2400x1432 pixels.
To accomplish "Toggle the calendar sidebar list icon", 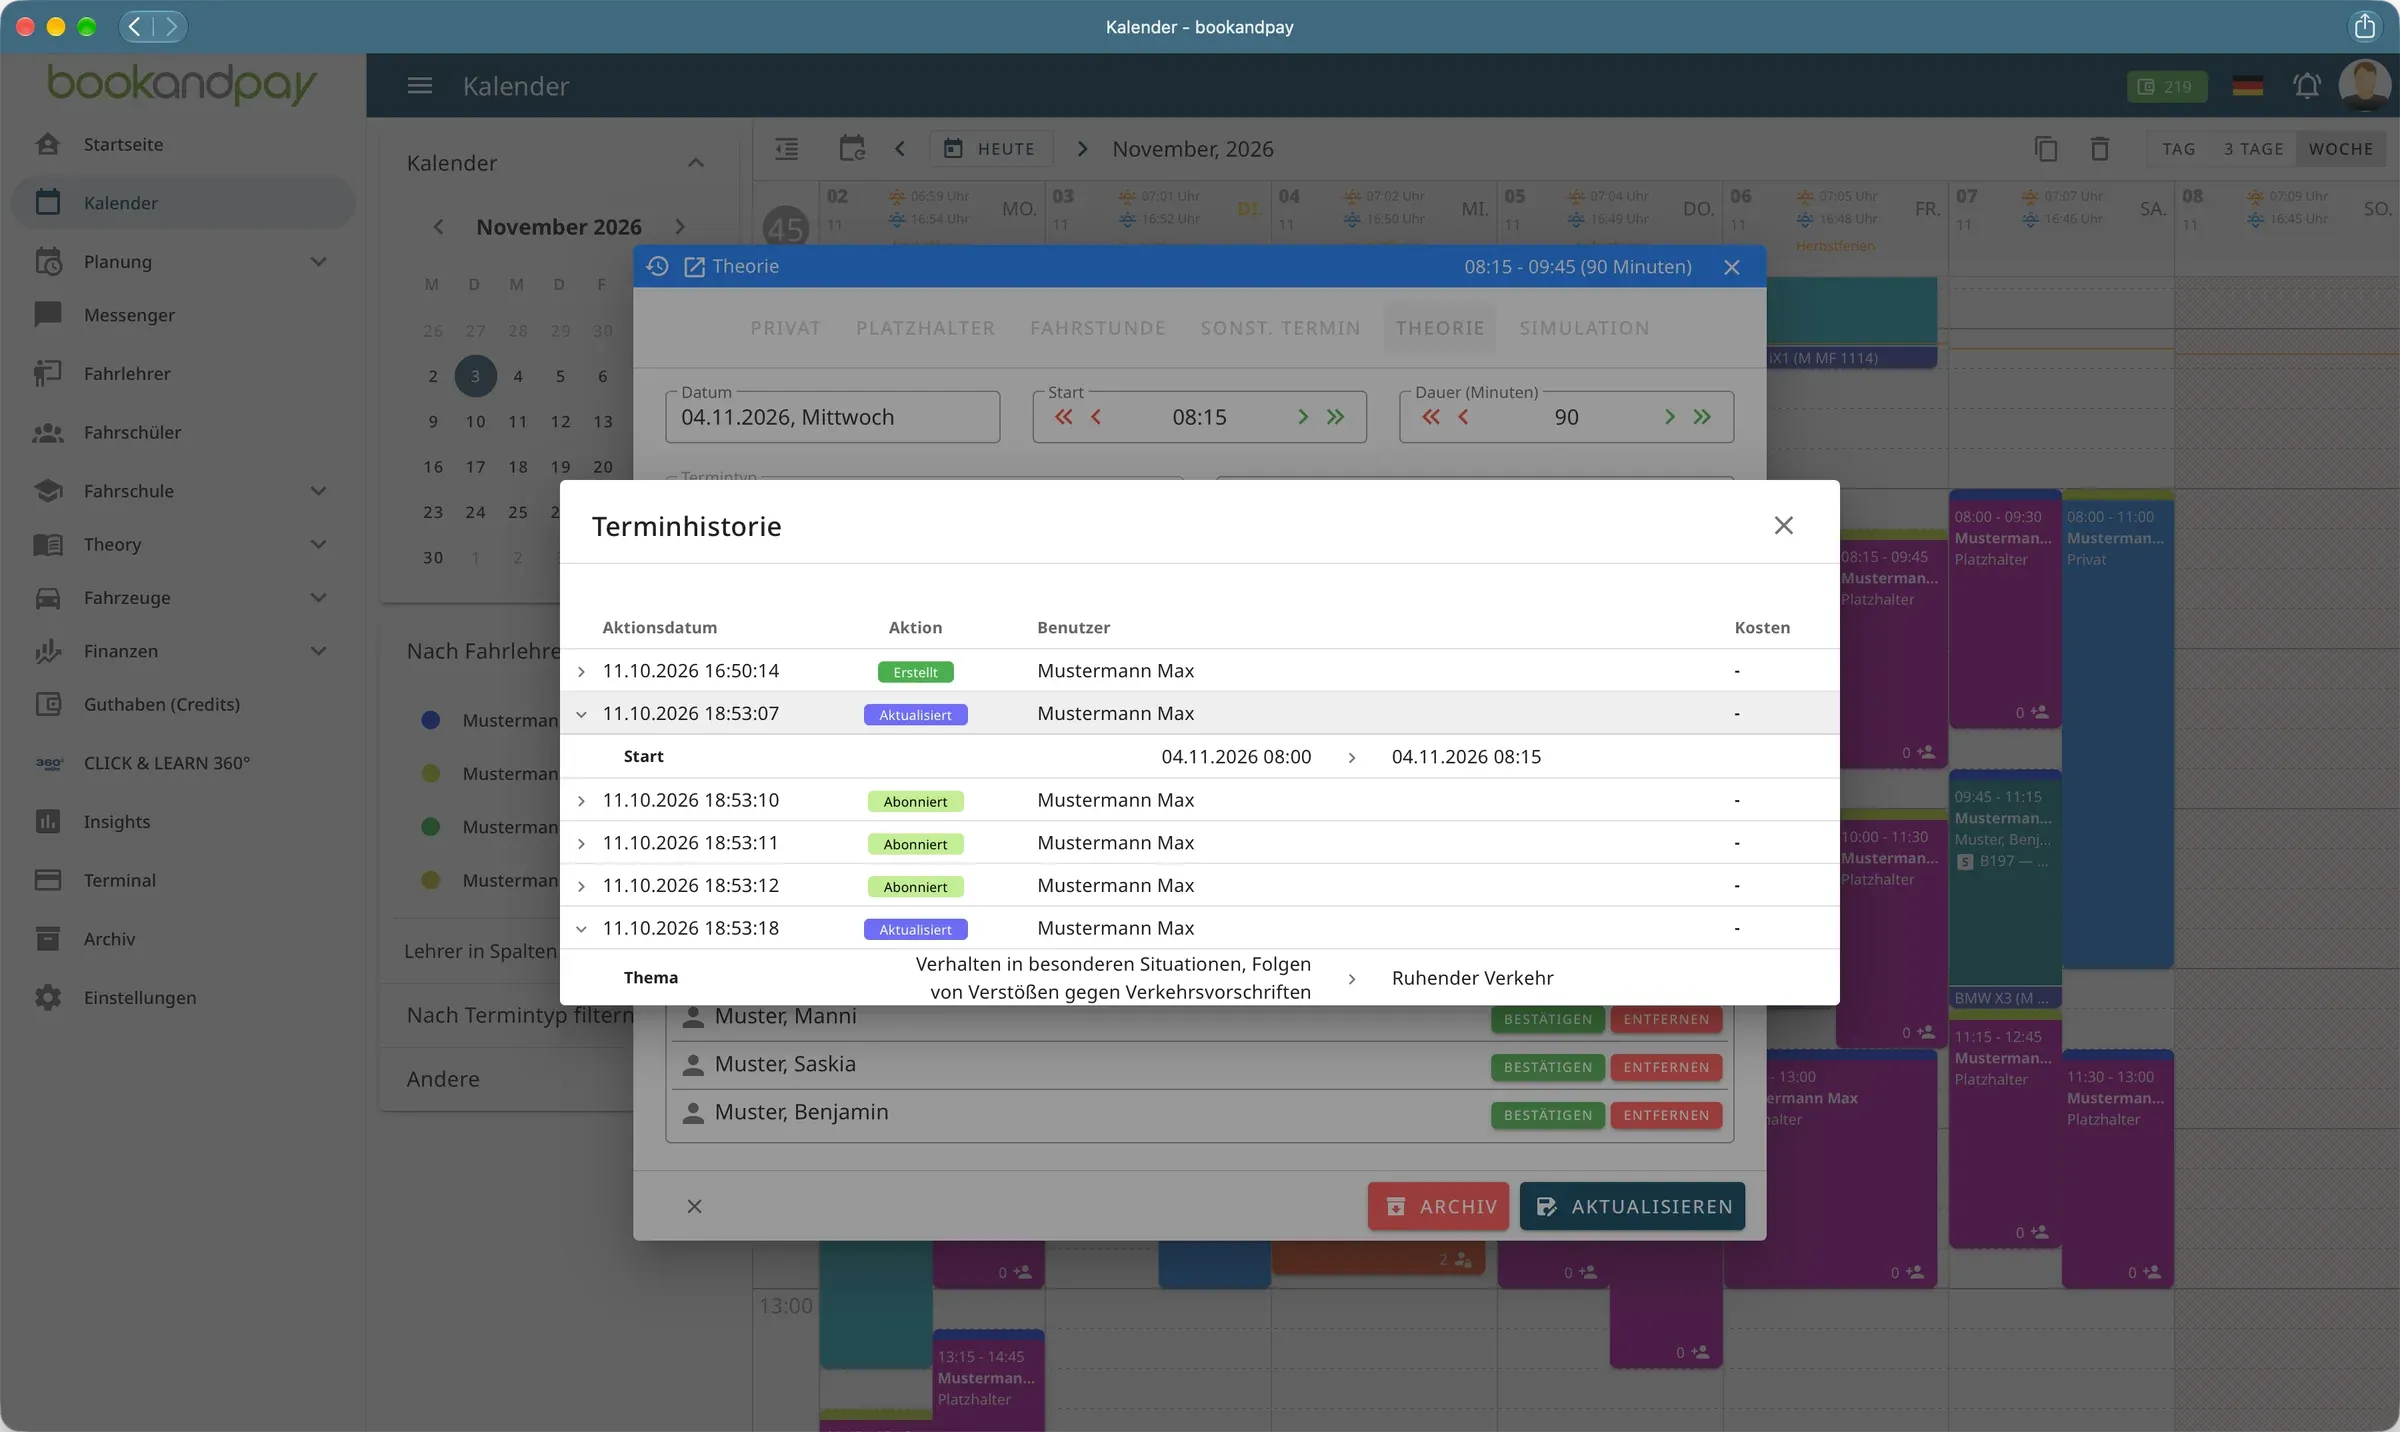I will pyautogui.click(x=787, y=149).
